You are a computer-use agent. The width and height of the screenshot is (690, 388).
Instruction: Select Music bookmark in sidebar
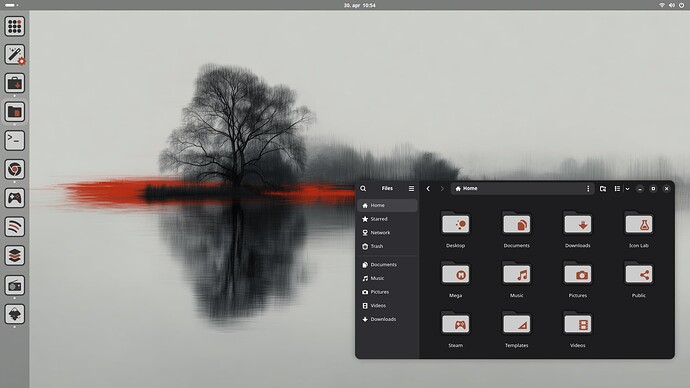[x=387, y=278]
